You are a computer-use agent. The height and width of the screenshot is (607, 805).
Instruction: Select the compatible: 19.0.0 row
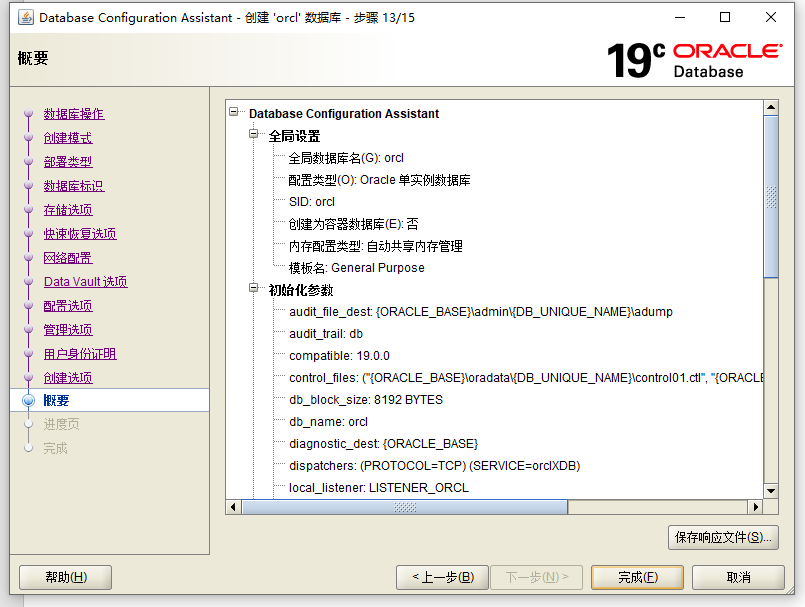coord(339,356)
